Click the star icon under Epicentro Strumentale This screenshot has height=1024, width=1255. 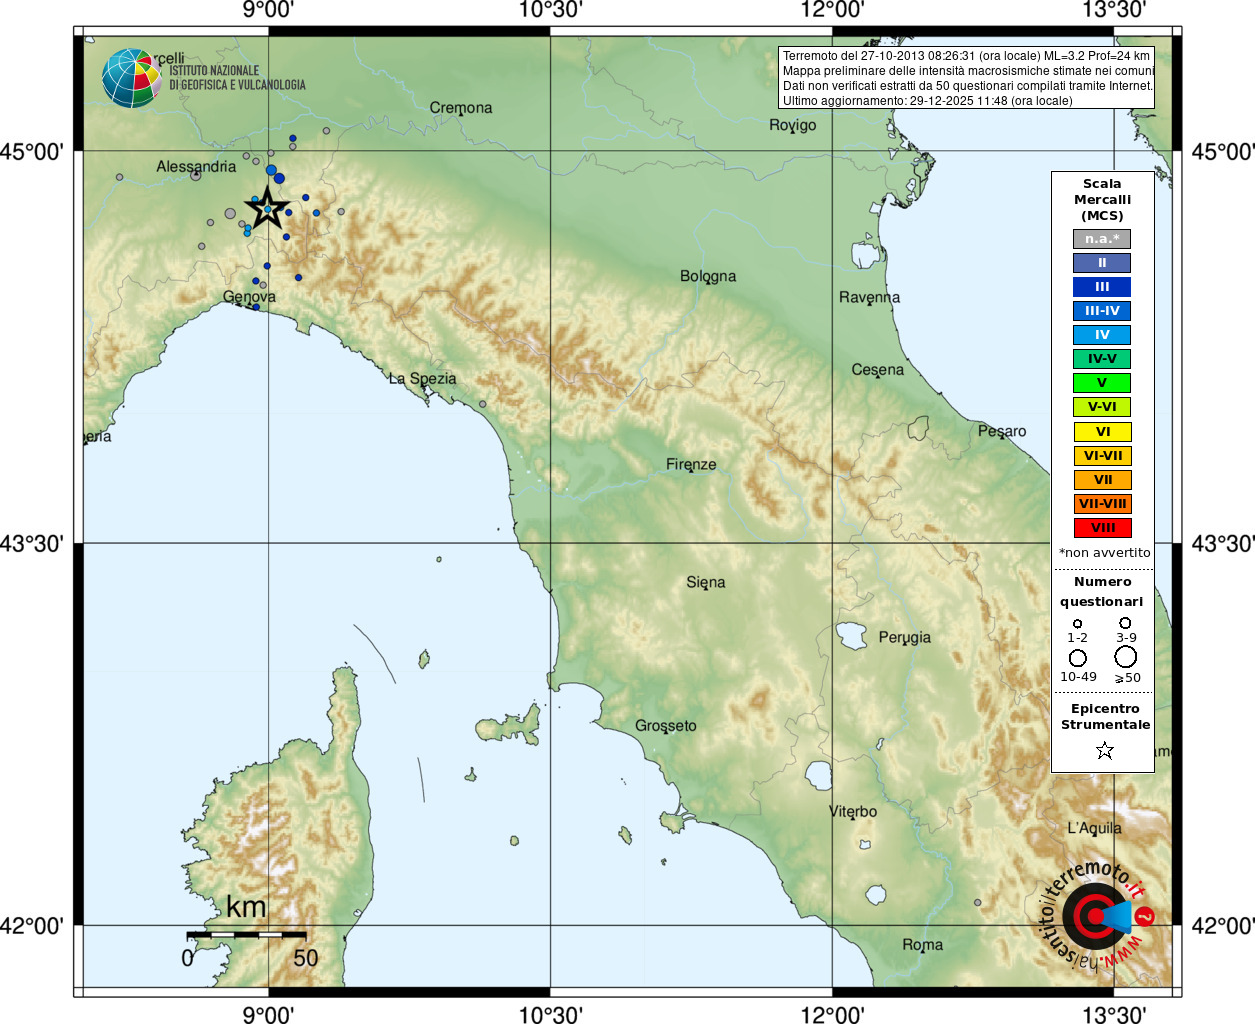coord(1104,750)
